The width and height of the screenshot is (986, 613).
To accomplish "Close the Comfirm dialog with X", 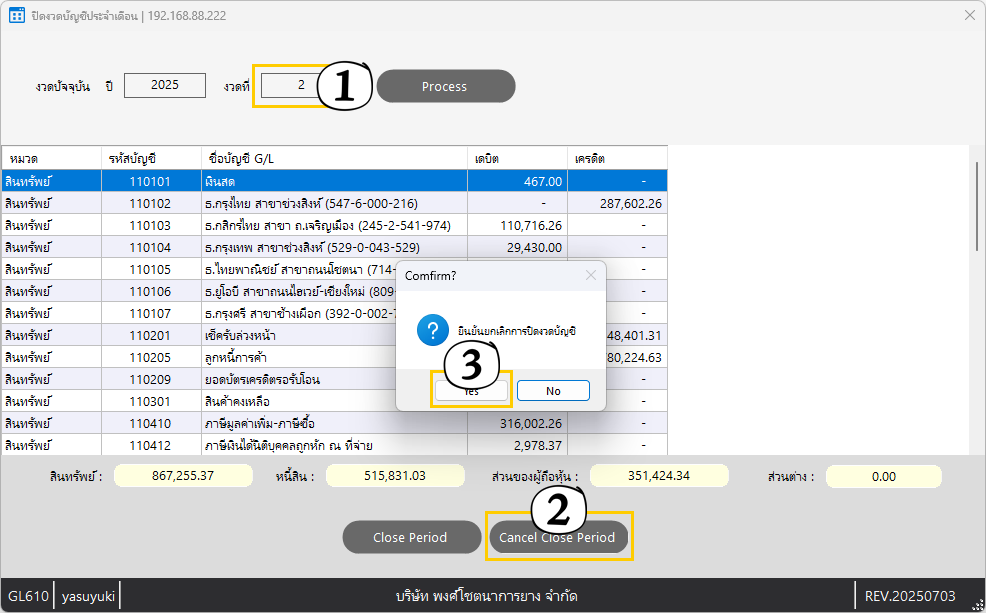I will [x=590, y=275].
